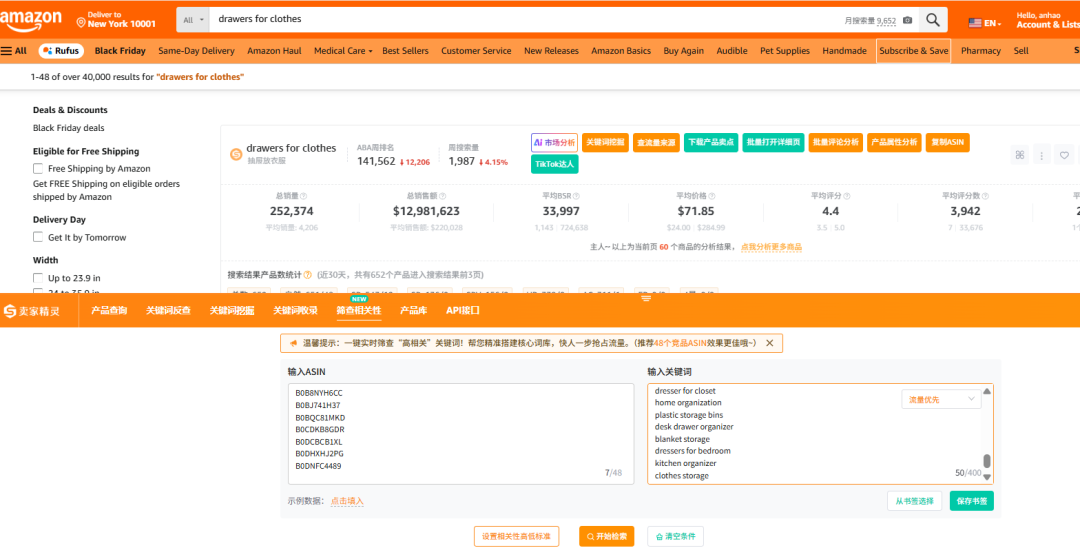Click the 产品属性分析 button
Image resolution: width=1080 pixels, height=548 pixels.
[894, 143]
